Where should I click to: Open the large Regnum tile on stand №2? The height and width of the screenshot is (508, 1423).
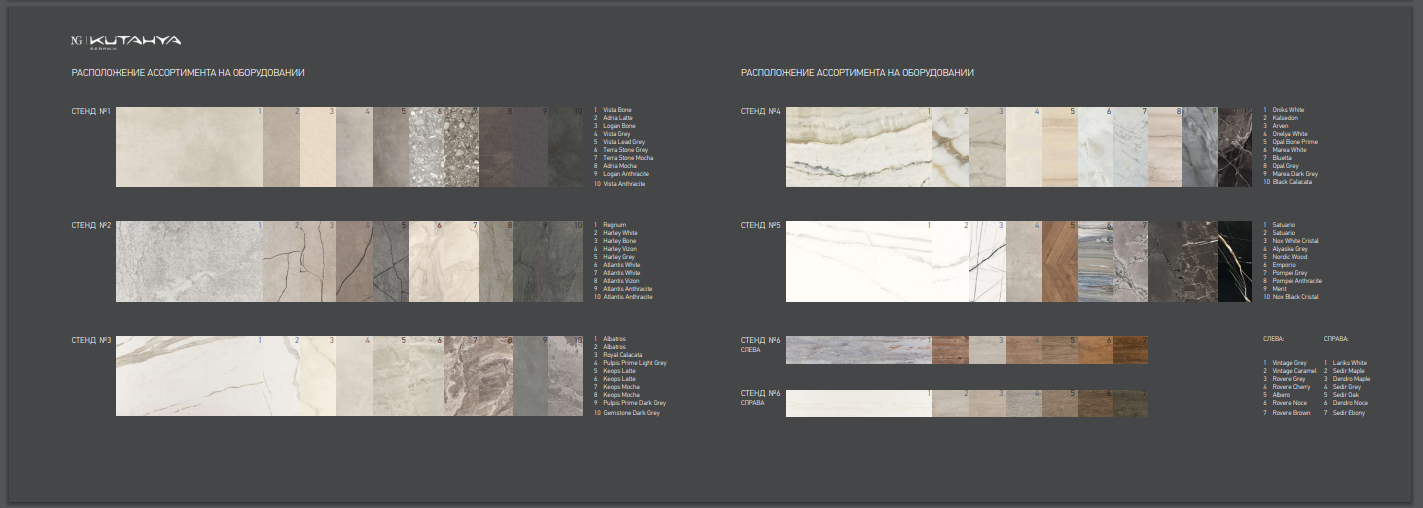189,261
